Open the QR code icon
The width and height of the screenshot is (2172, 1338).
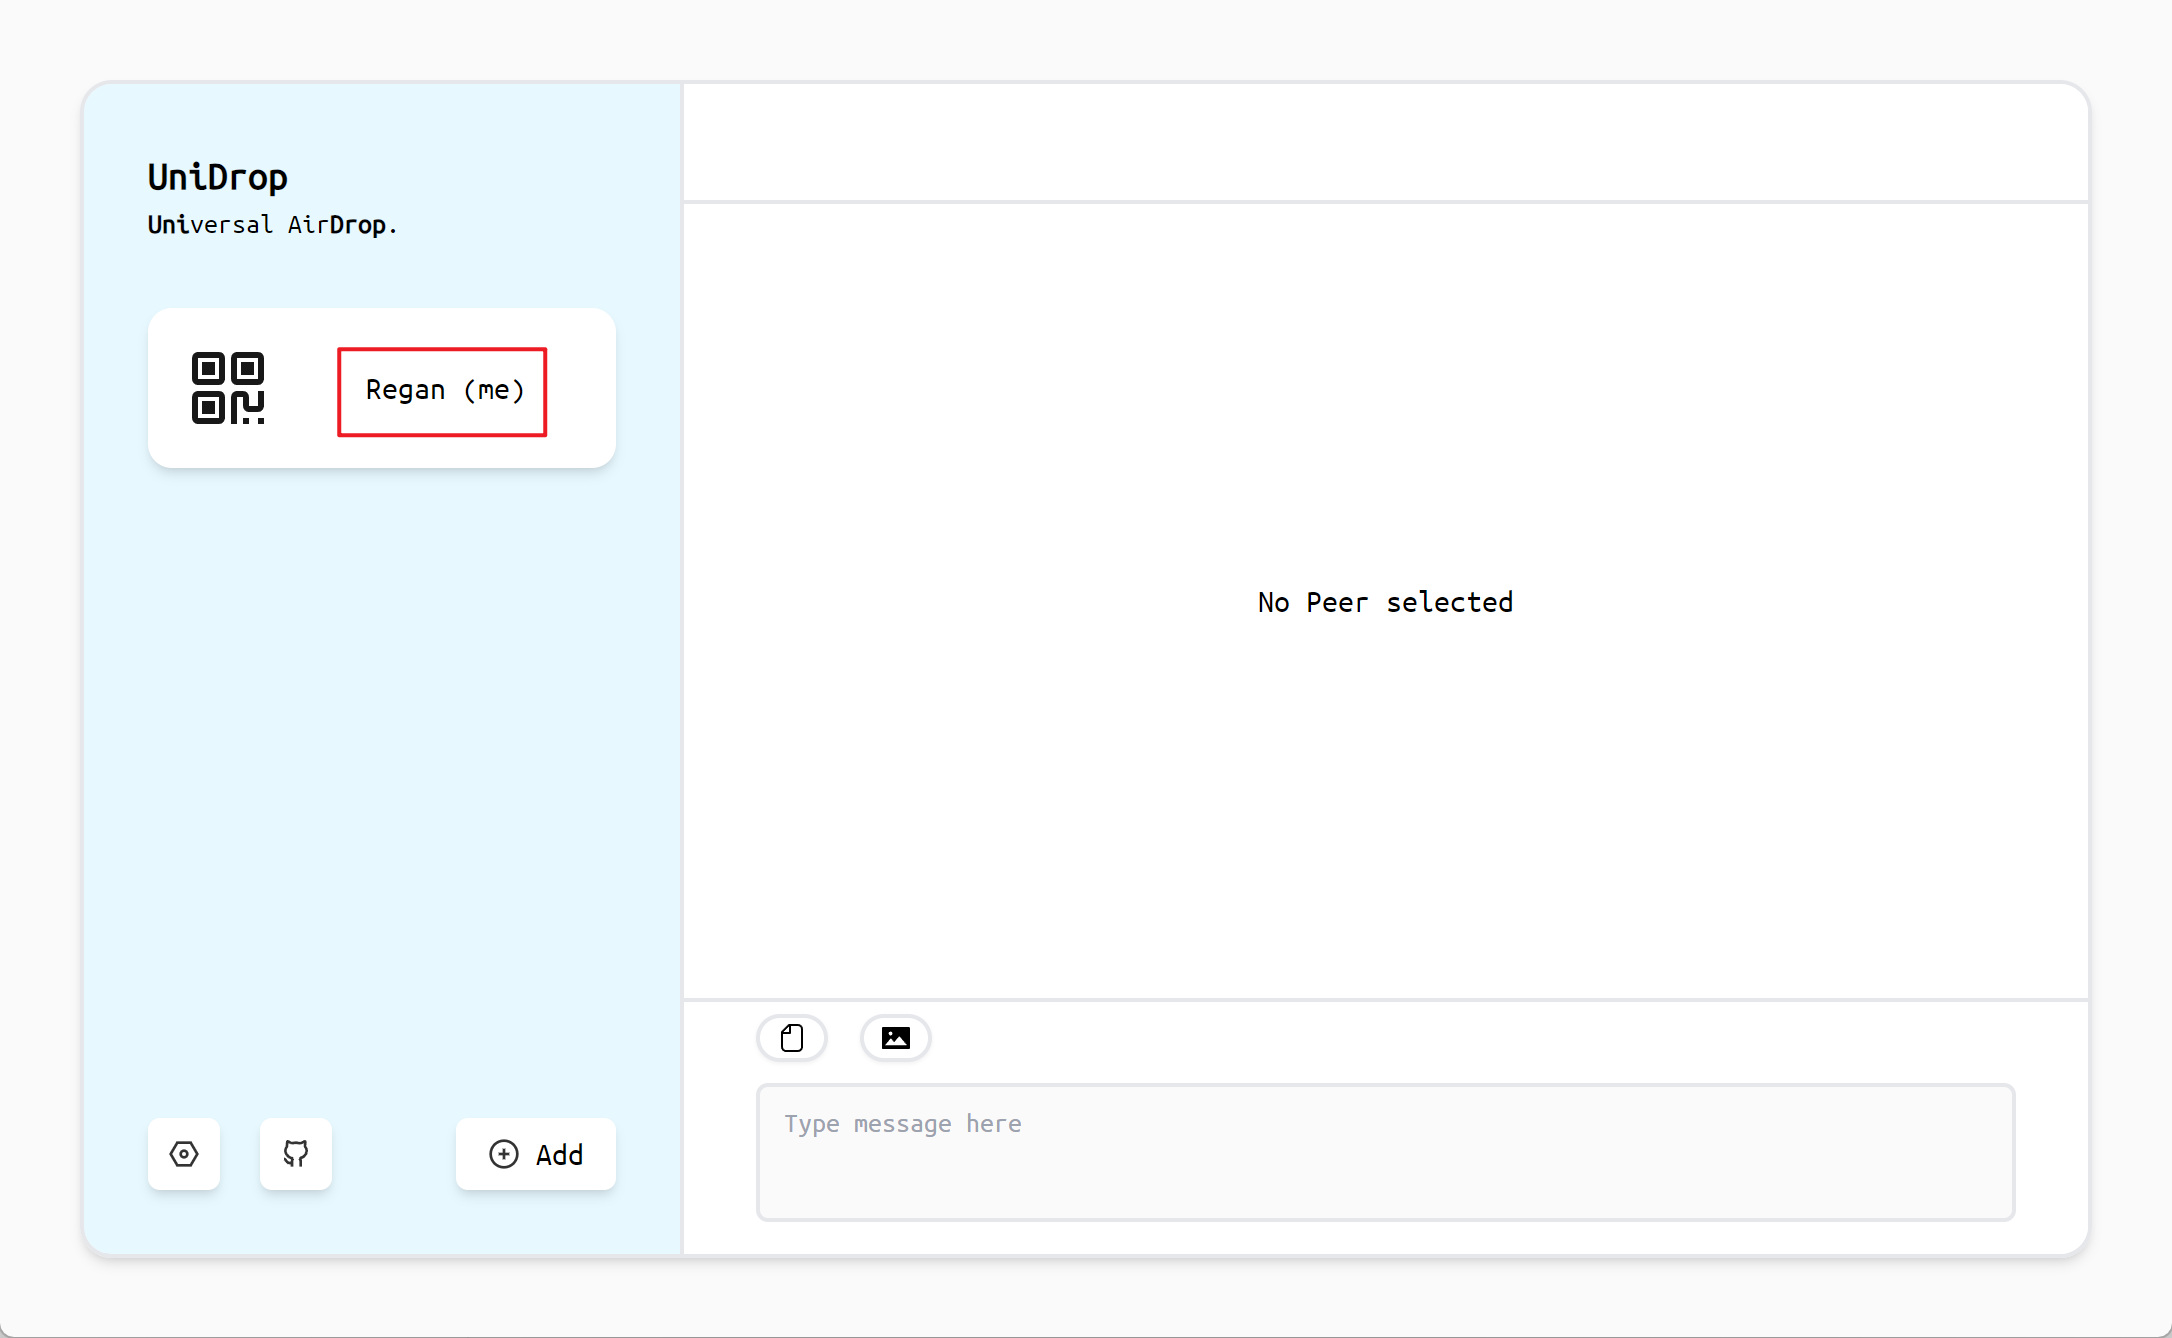228,388
